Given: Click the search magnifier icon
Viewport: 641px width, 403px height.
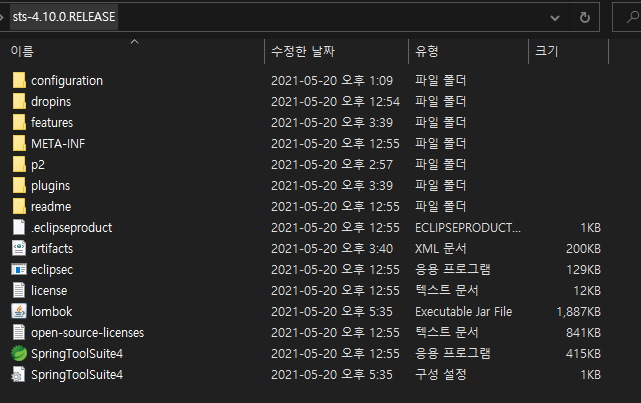Looking at the screenshot, I should [633, 17].
